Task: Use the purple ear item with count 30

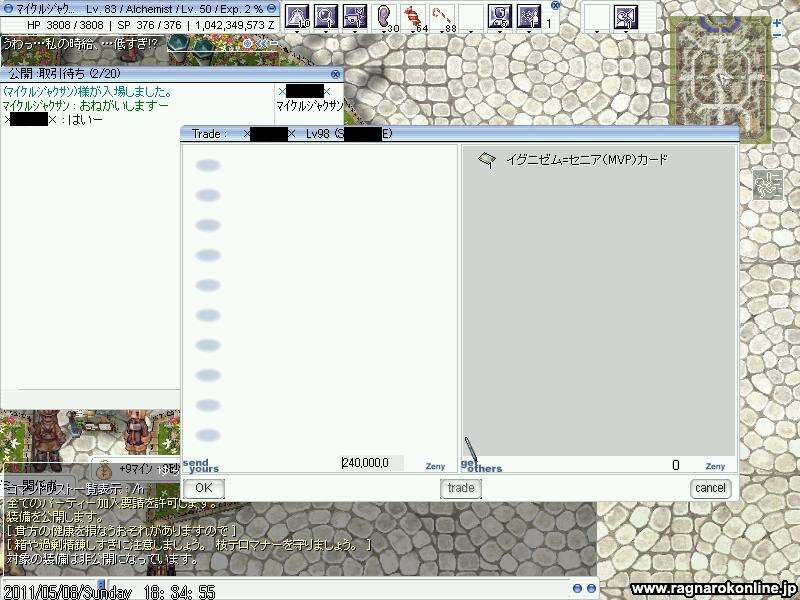Action: (384, 16)
